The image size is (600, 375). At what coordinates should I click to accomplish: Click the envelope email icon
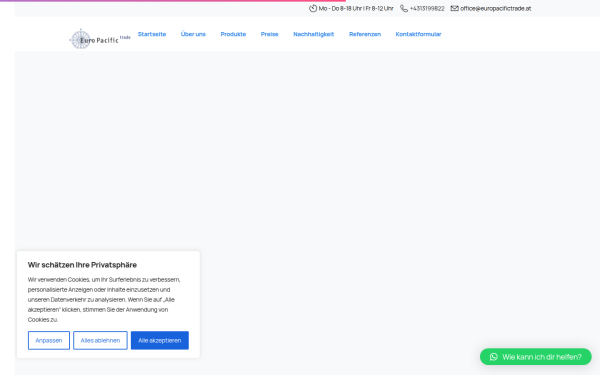pyautogui.click(x=454, y=8)
